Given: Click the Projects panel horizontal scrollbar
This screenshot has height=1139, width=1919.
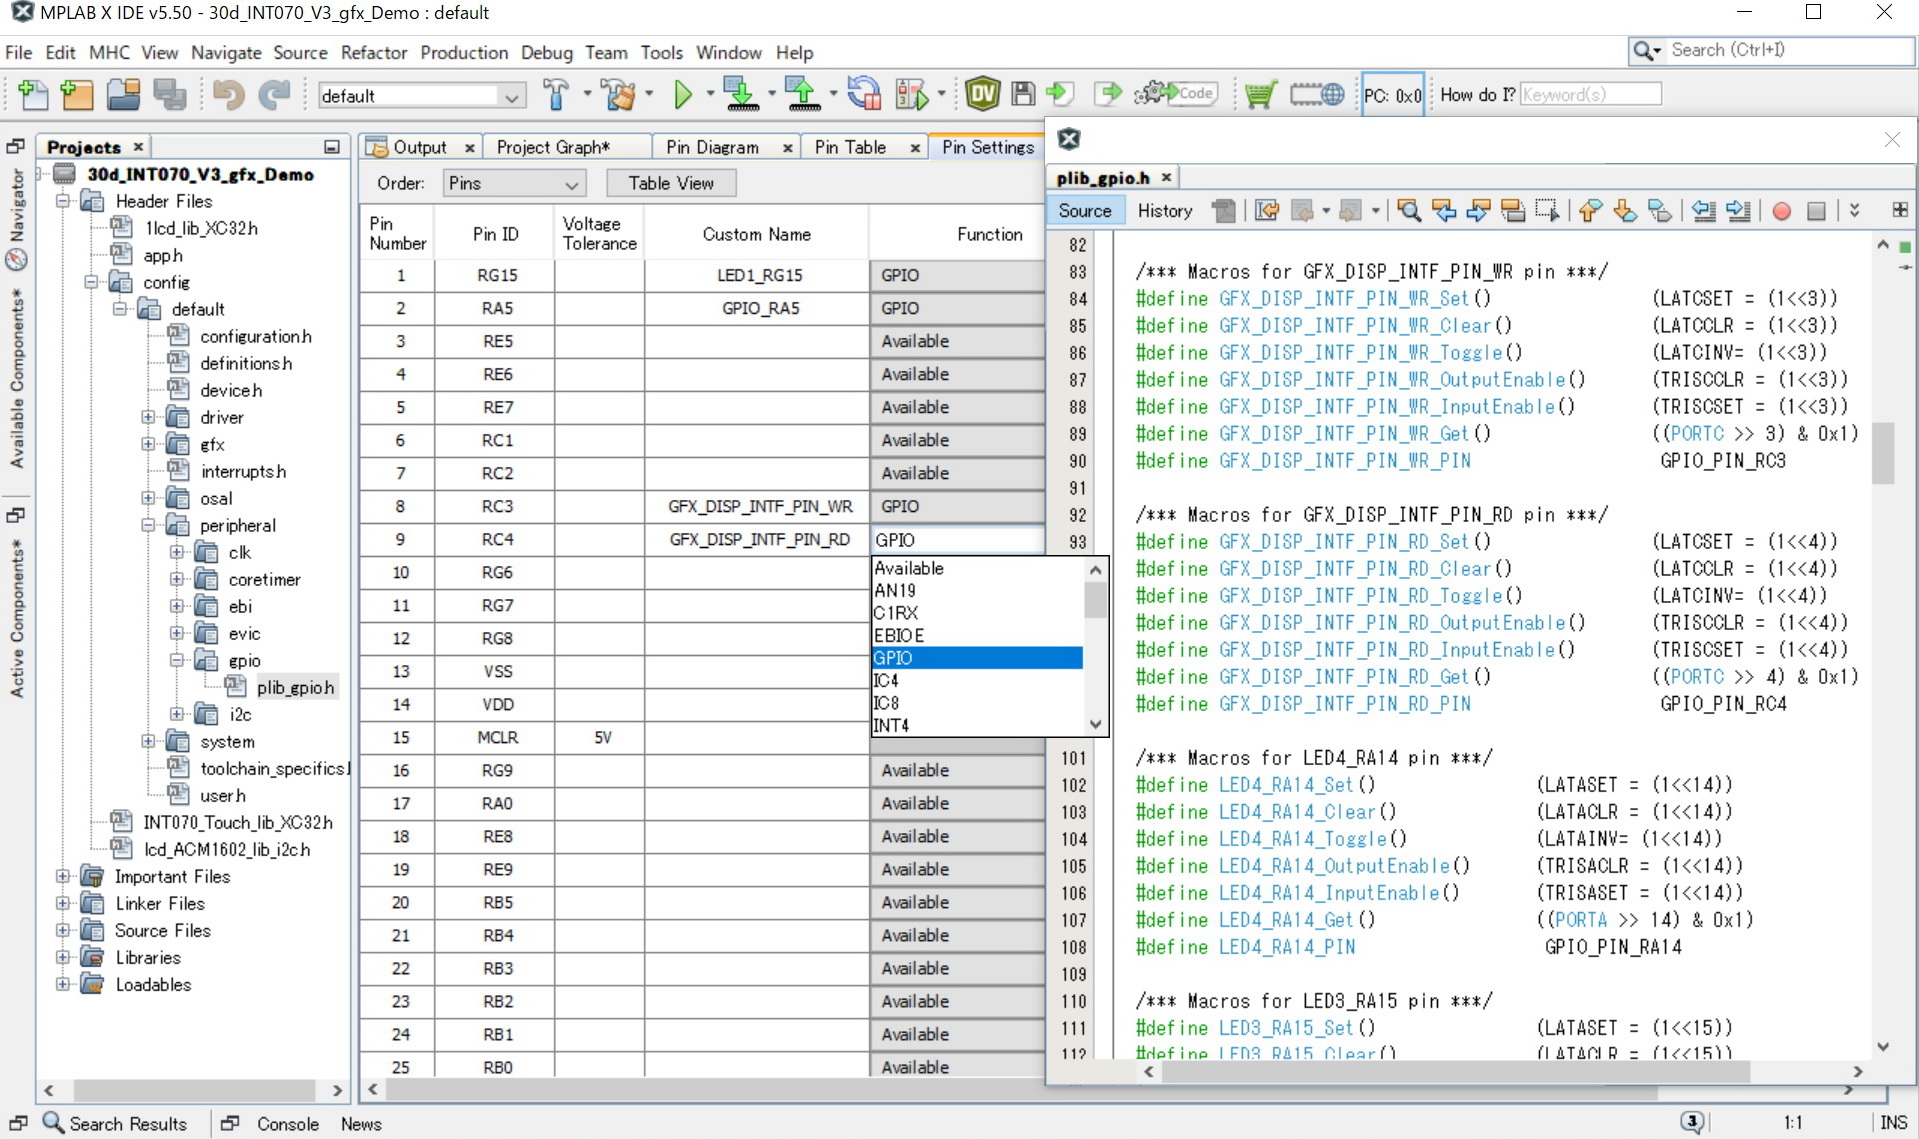Looking at the screenshot, I should click(x=195, y=1090).
